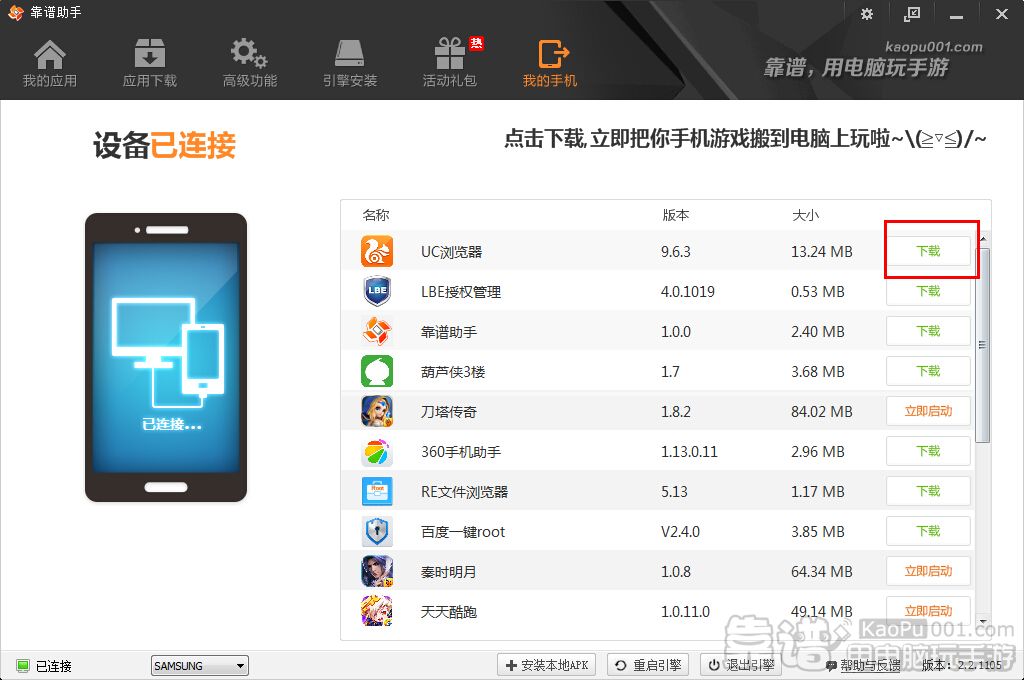Click the connected phone illustration
The image size is (1024, 680).
coord(166,357)
